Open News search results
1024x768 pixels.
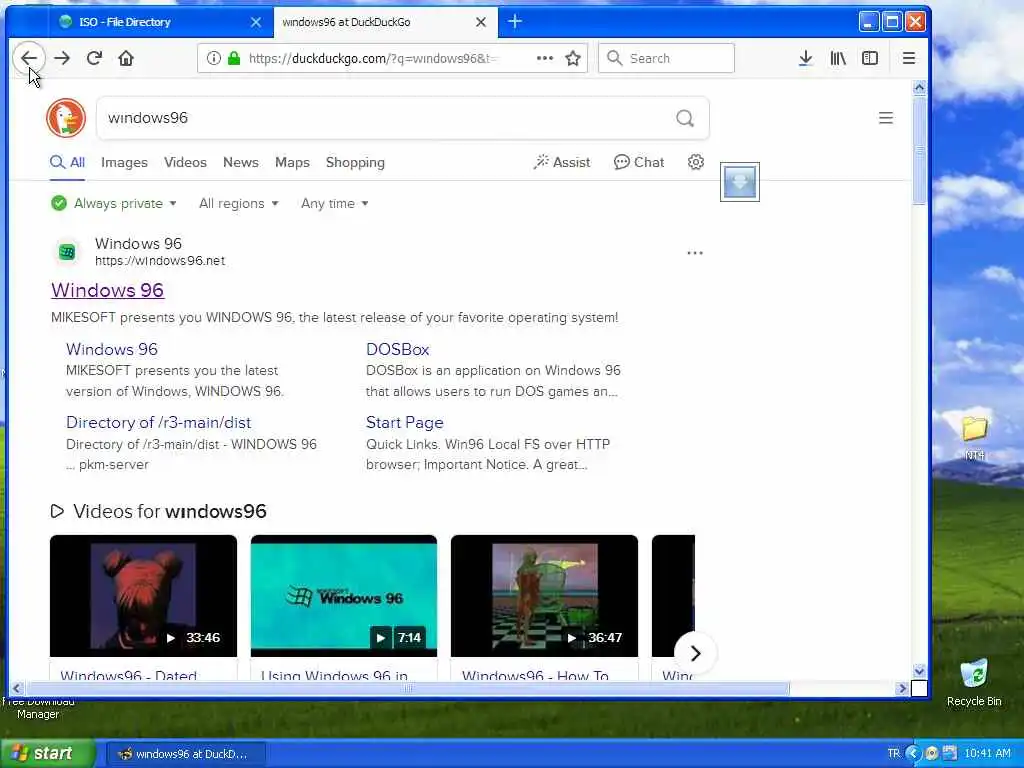click(240, 163)
